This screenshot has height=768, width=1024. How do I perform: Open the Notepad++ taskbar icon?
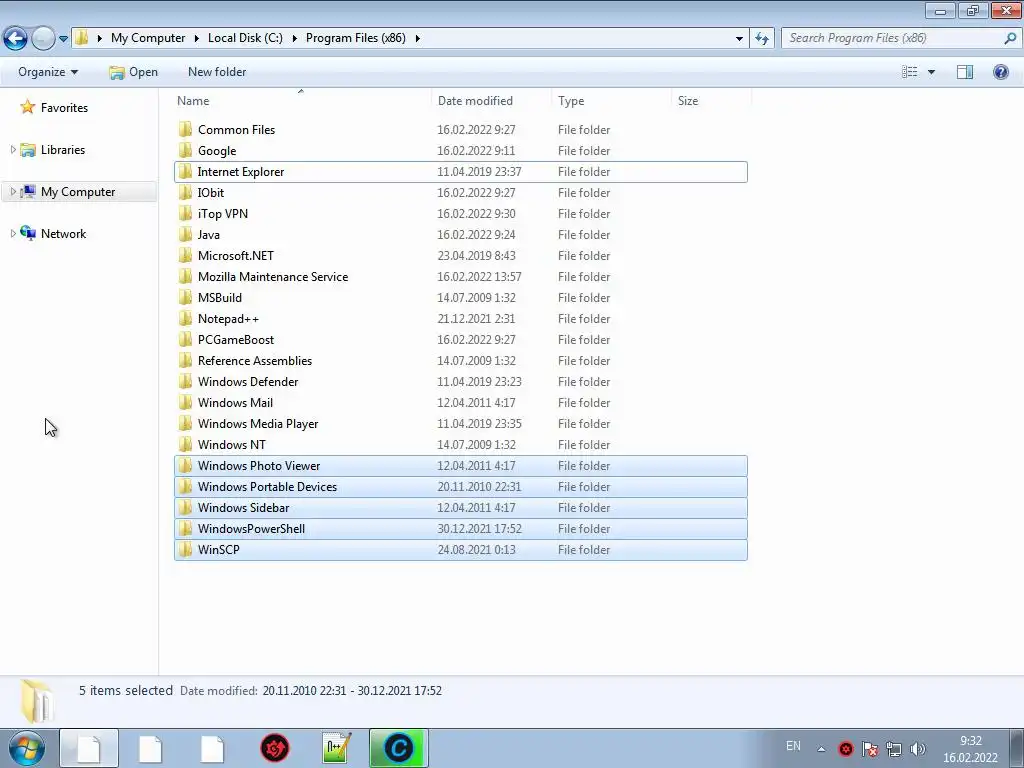pos(337,748)
